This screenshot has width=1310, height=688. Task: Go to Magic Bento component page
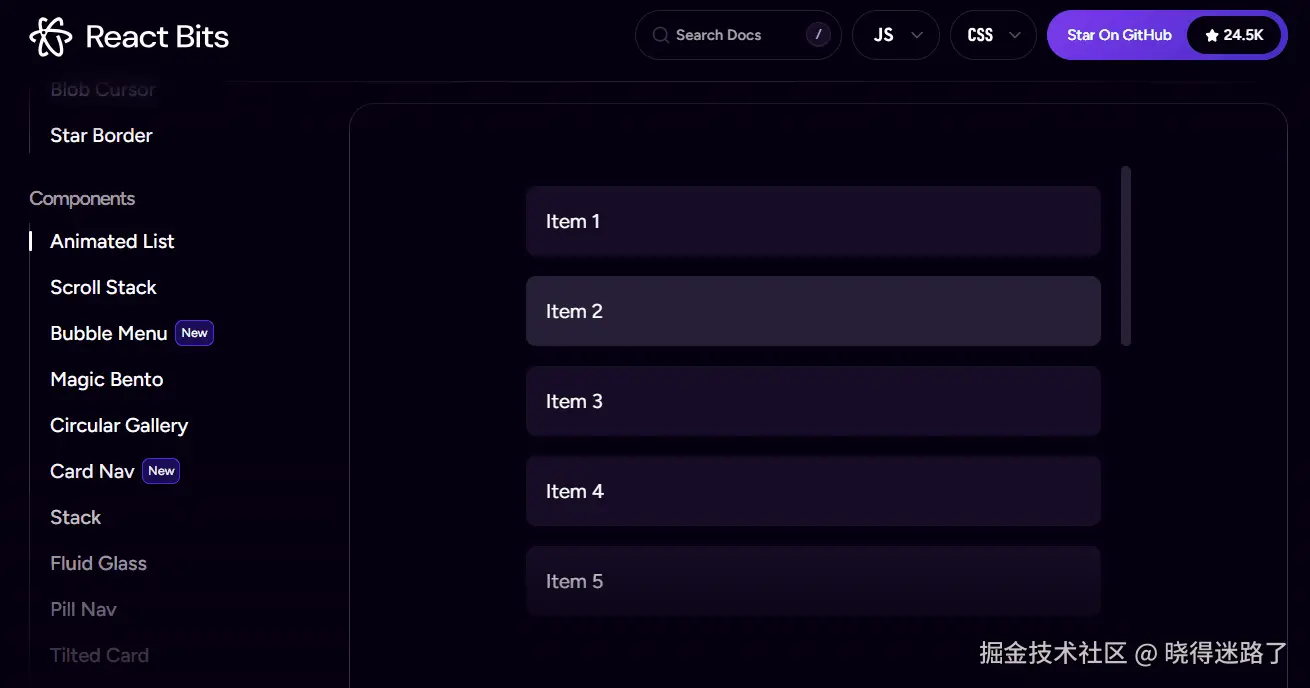pyautogui.click(x=106, y=379)
